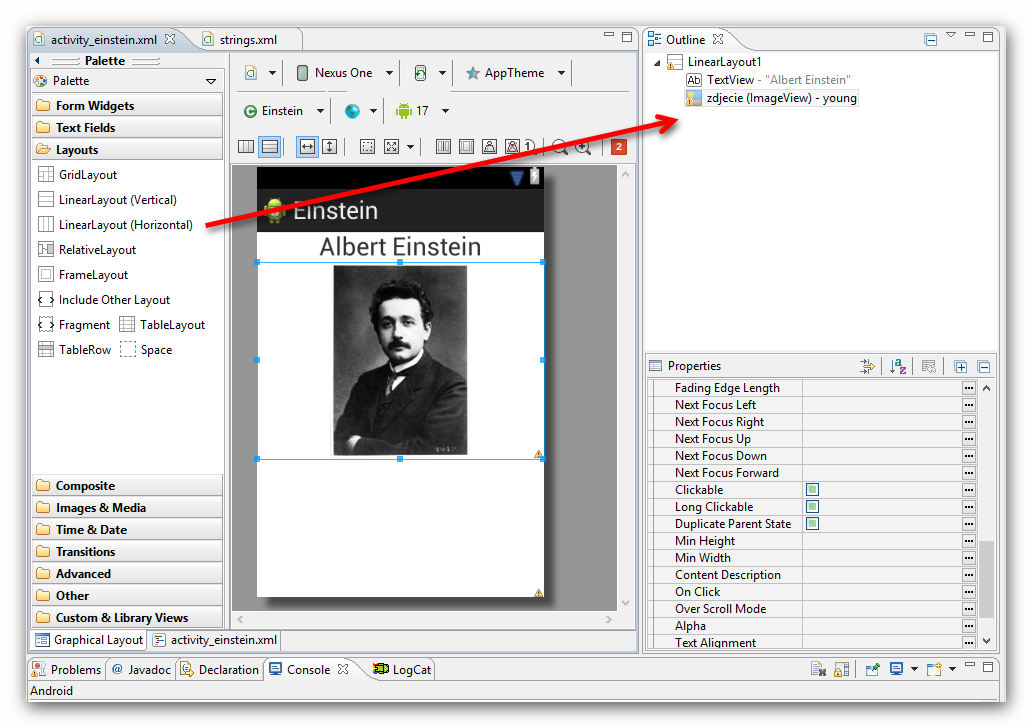Expand the Images & Media palette category
Screen dimensions: 1032x728
click(127, 507)
